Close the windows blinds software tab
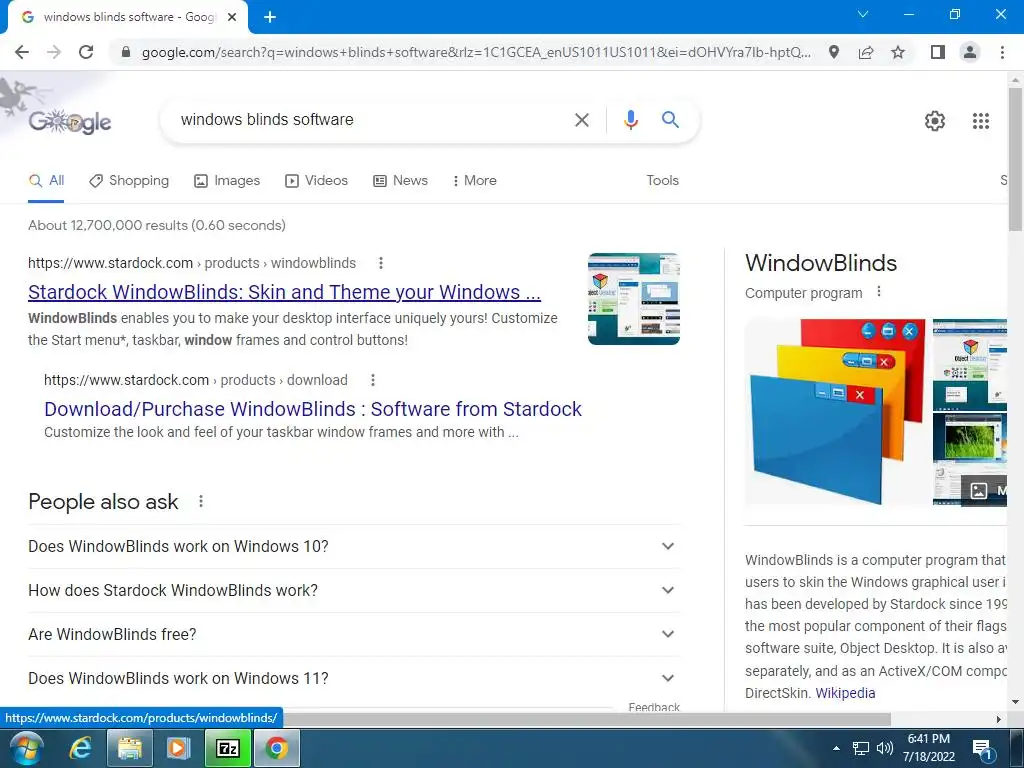 coord(232,17)
